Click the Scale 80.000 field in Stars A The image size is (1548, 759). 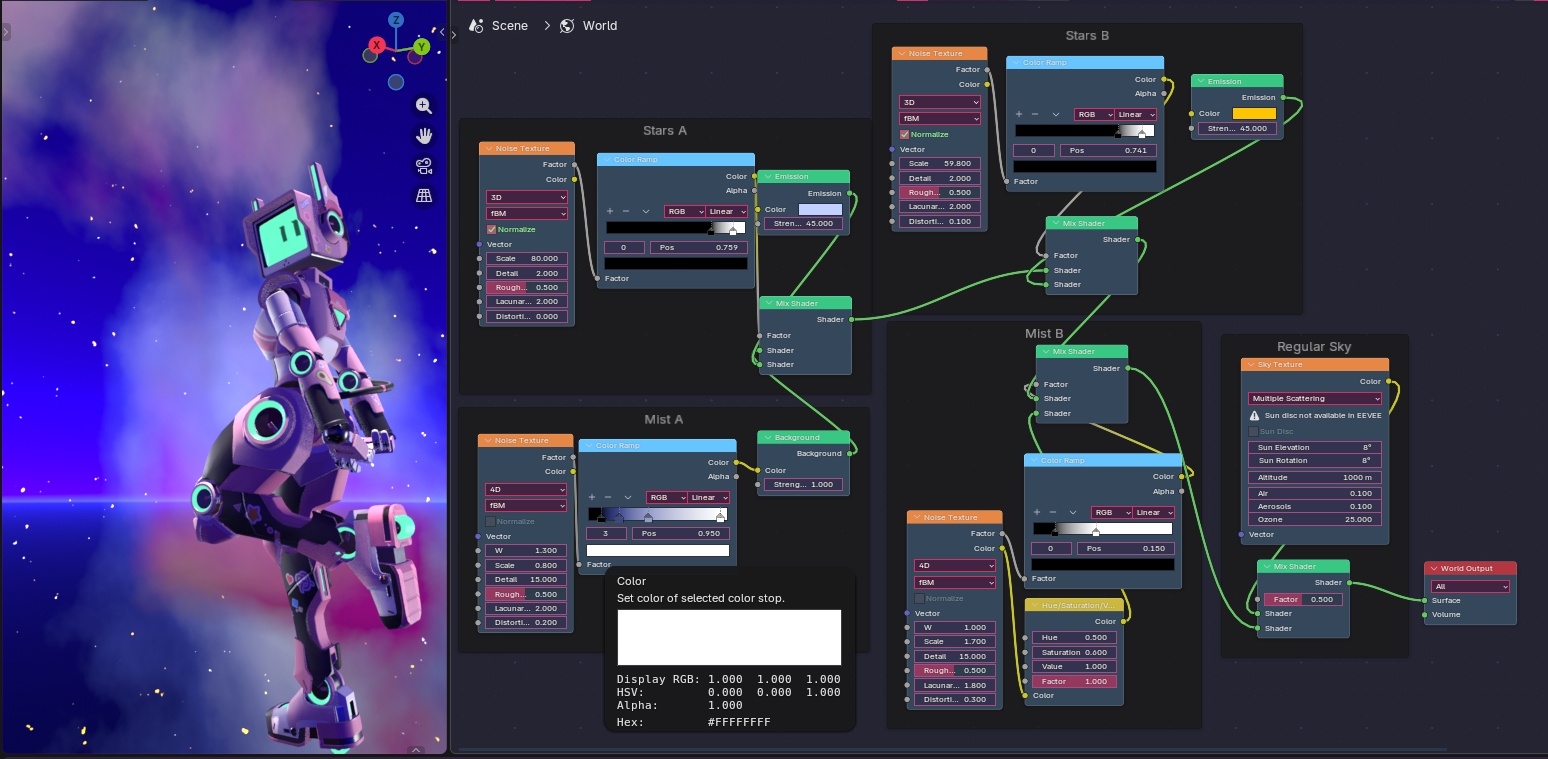point(526,259)
